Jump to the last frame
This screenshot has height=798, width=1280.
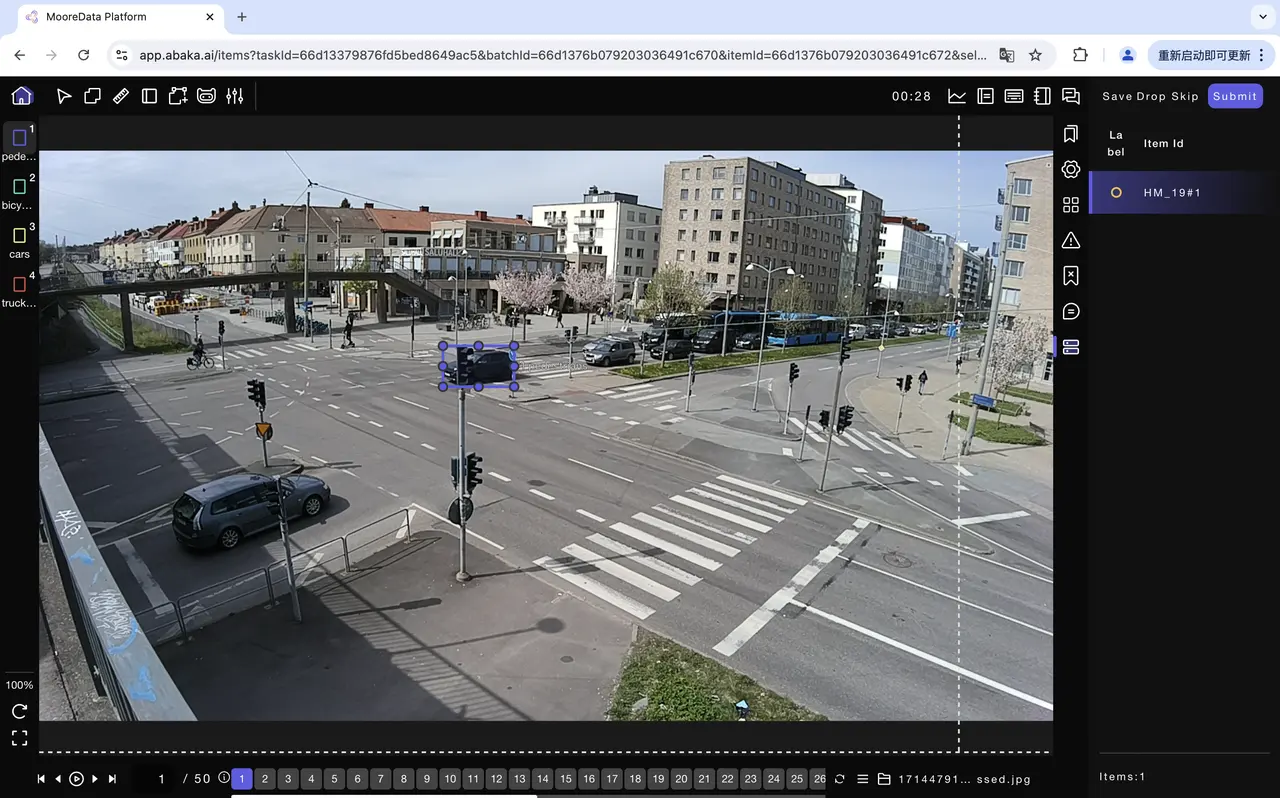(112, 779)
